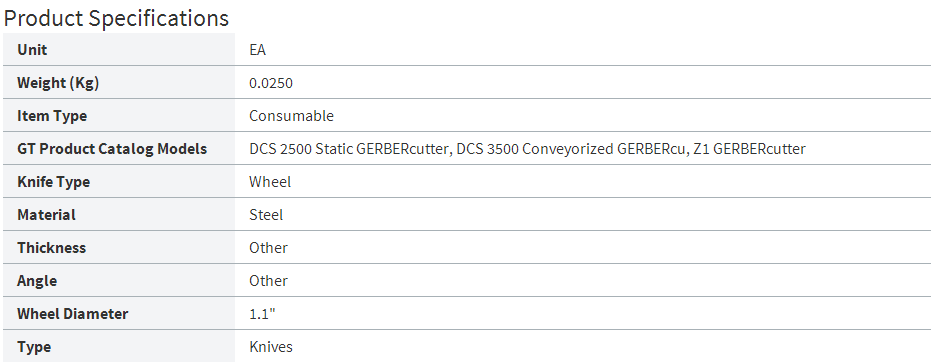
Task: Click the Wheel knife type value
Action: tap(270, 181)
